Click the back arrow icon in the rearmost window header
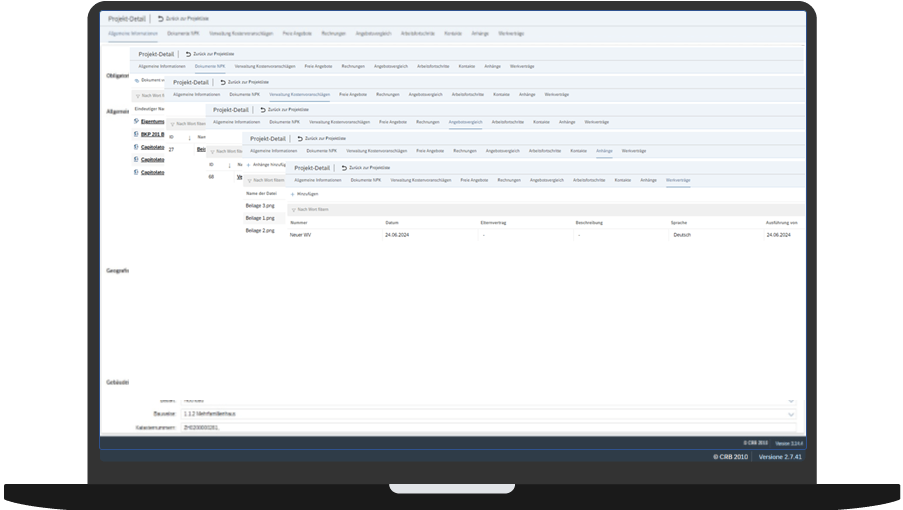 (160, 19)
